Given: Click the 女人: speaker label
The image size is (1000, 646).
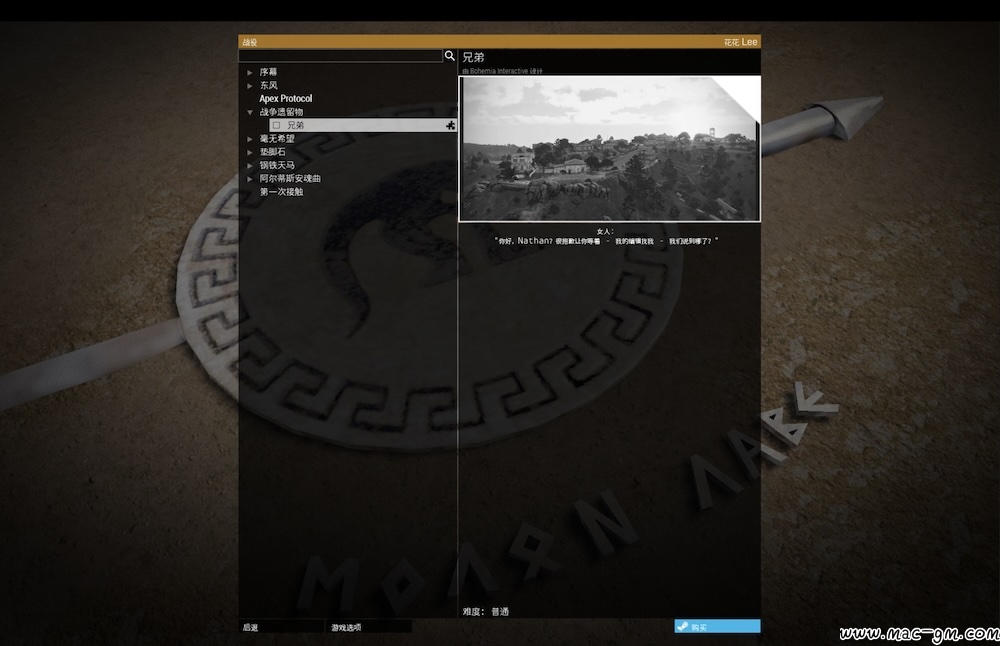Looking at the screenshot, I should point(605,231).
